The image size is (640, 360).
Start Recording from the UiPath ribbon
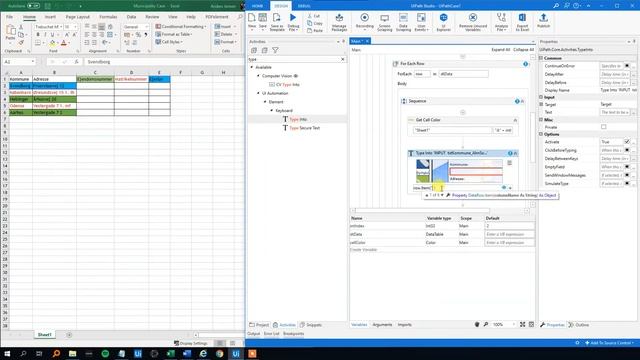(x=364, y=21)
